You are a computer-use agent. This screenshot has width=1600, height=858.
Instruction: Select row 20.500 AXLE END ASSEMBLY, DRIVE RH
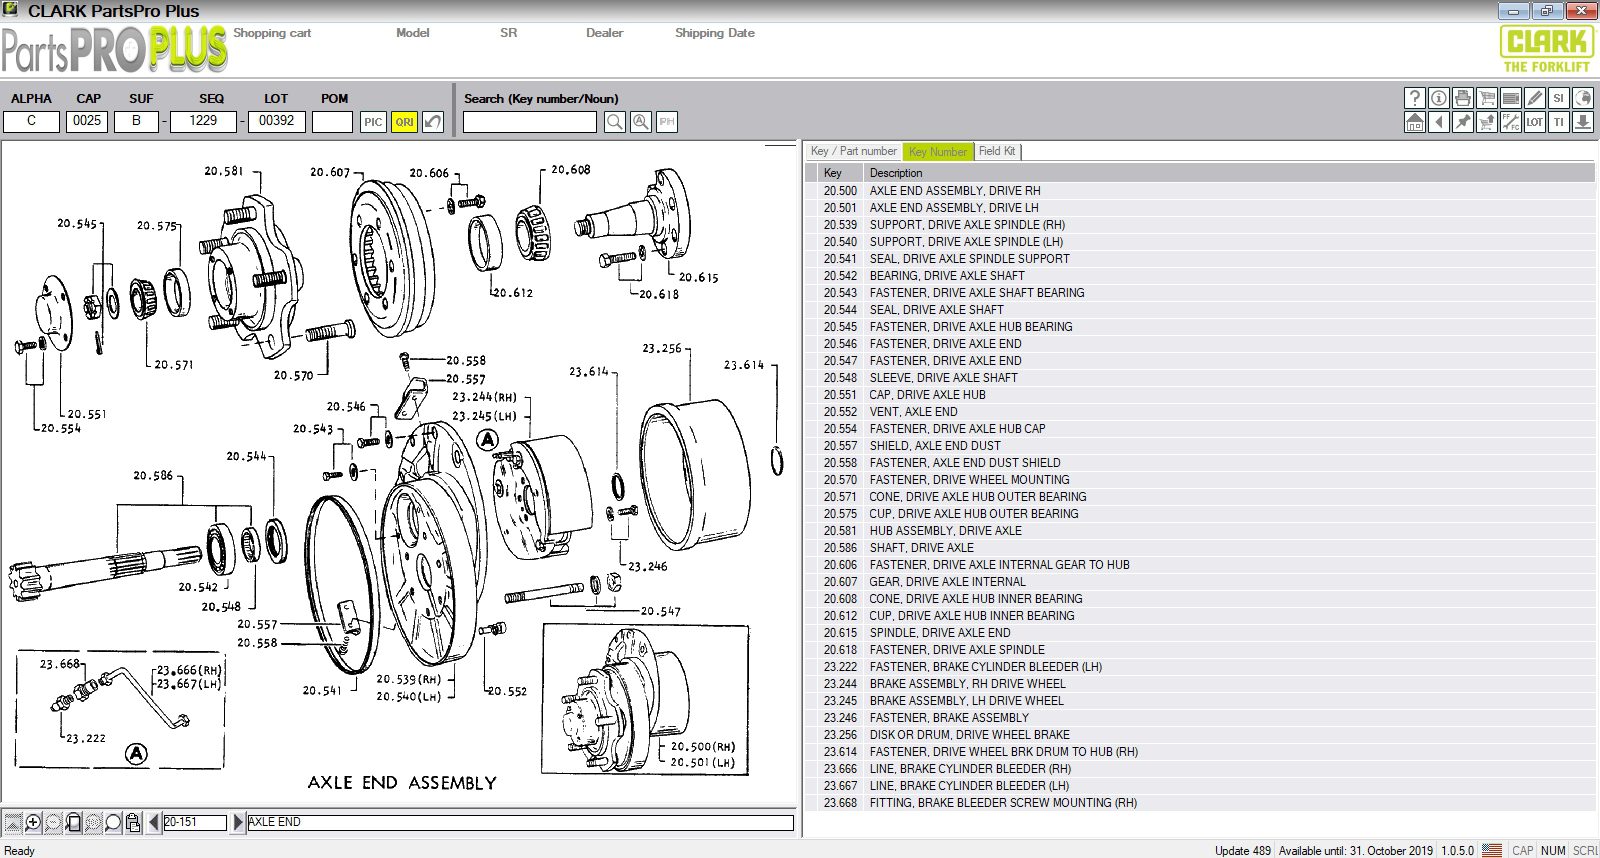(x=1200, y=191)
